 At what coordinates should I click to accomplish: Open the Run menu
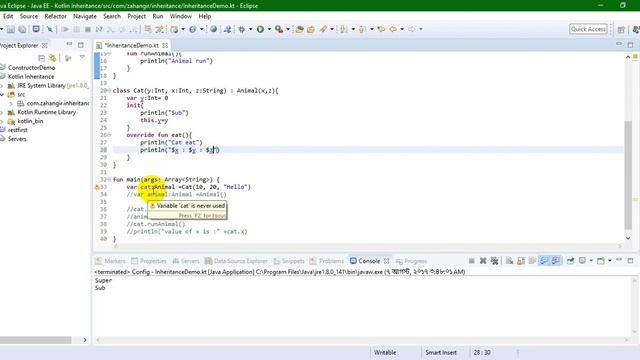point(158,16)
